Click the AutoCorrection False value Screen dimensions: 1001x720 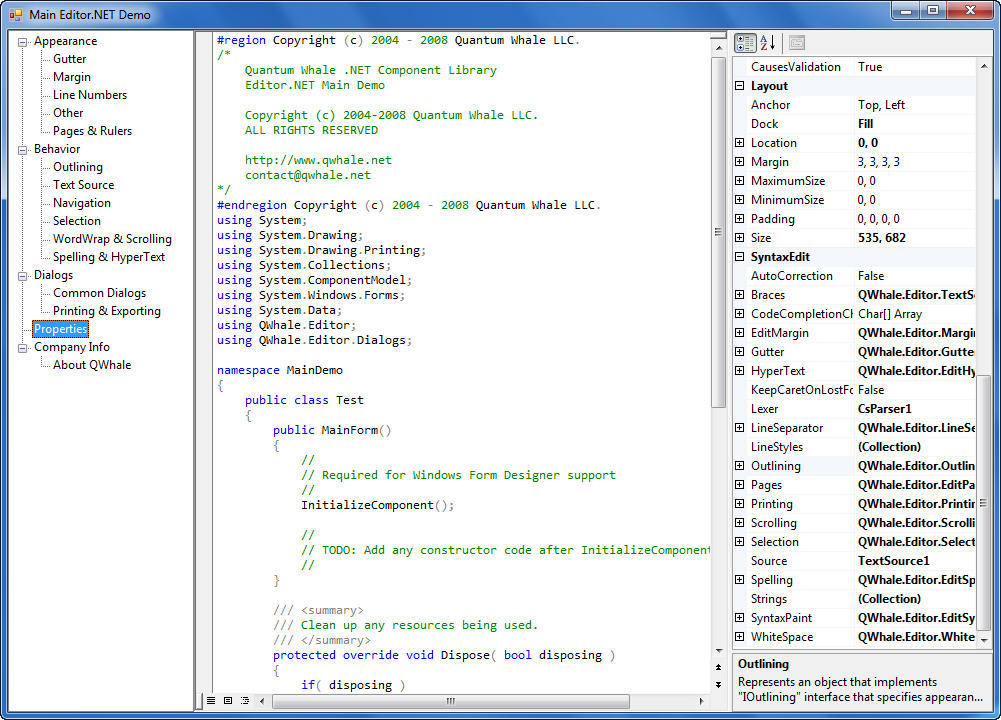point(871,276)
